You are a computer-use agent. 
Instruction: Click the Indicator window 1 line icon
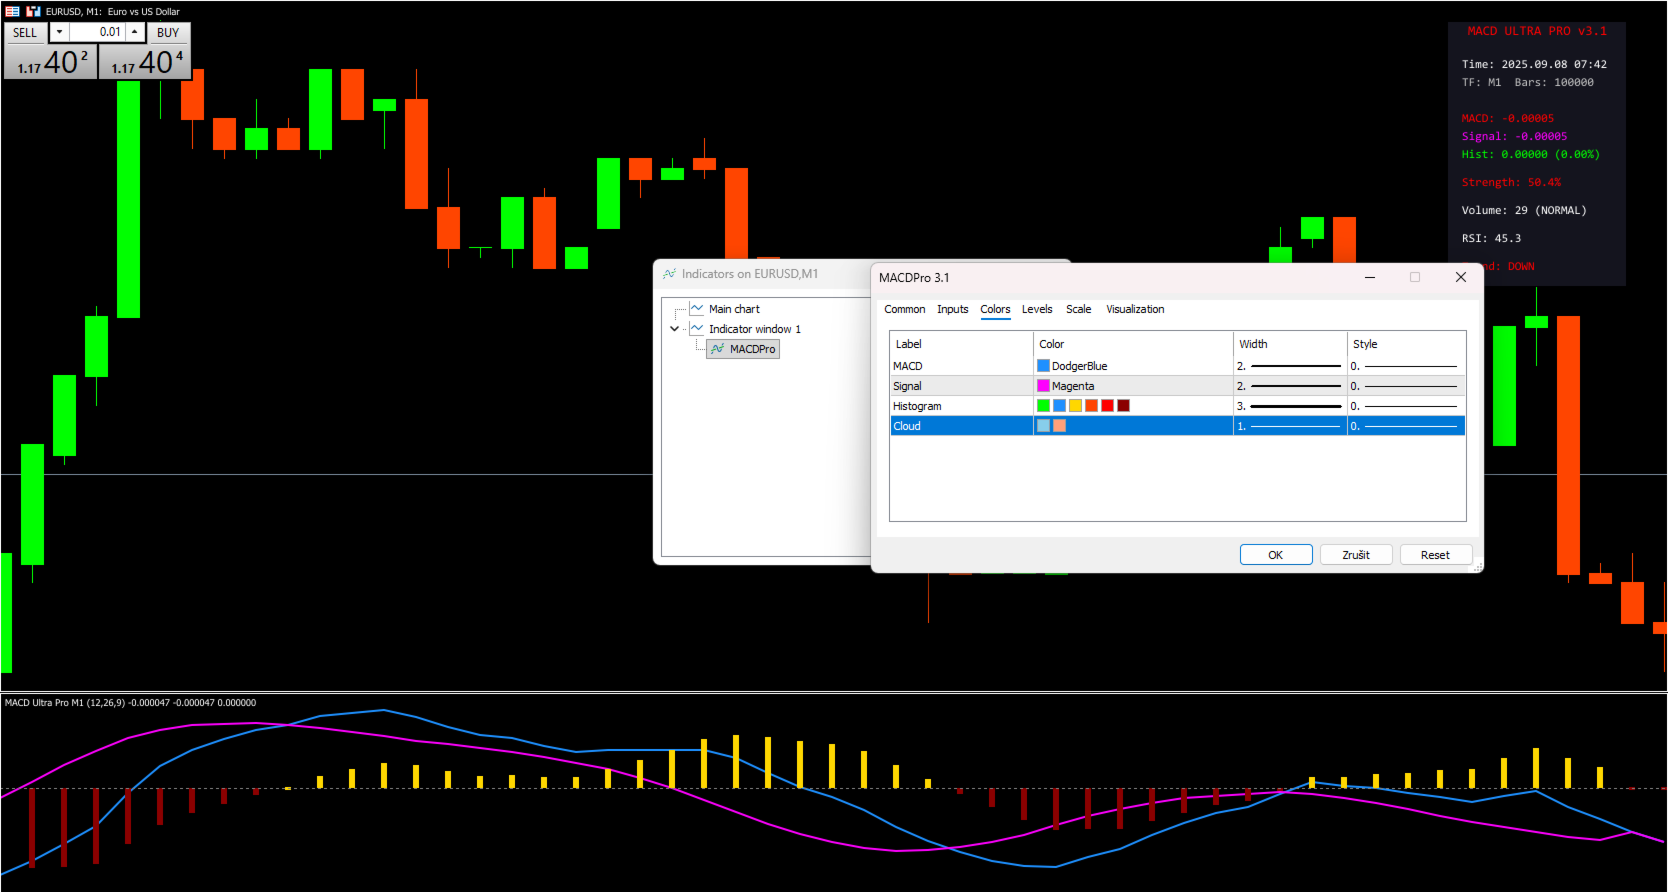[x=697, y=329]
